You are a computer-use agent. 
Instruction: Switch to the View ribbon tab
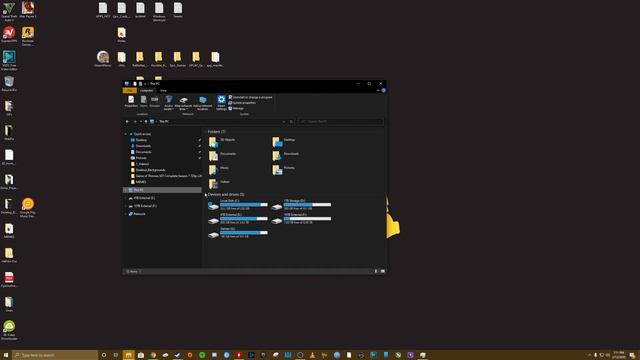pyautogui.click(x=163, y=90)
